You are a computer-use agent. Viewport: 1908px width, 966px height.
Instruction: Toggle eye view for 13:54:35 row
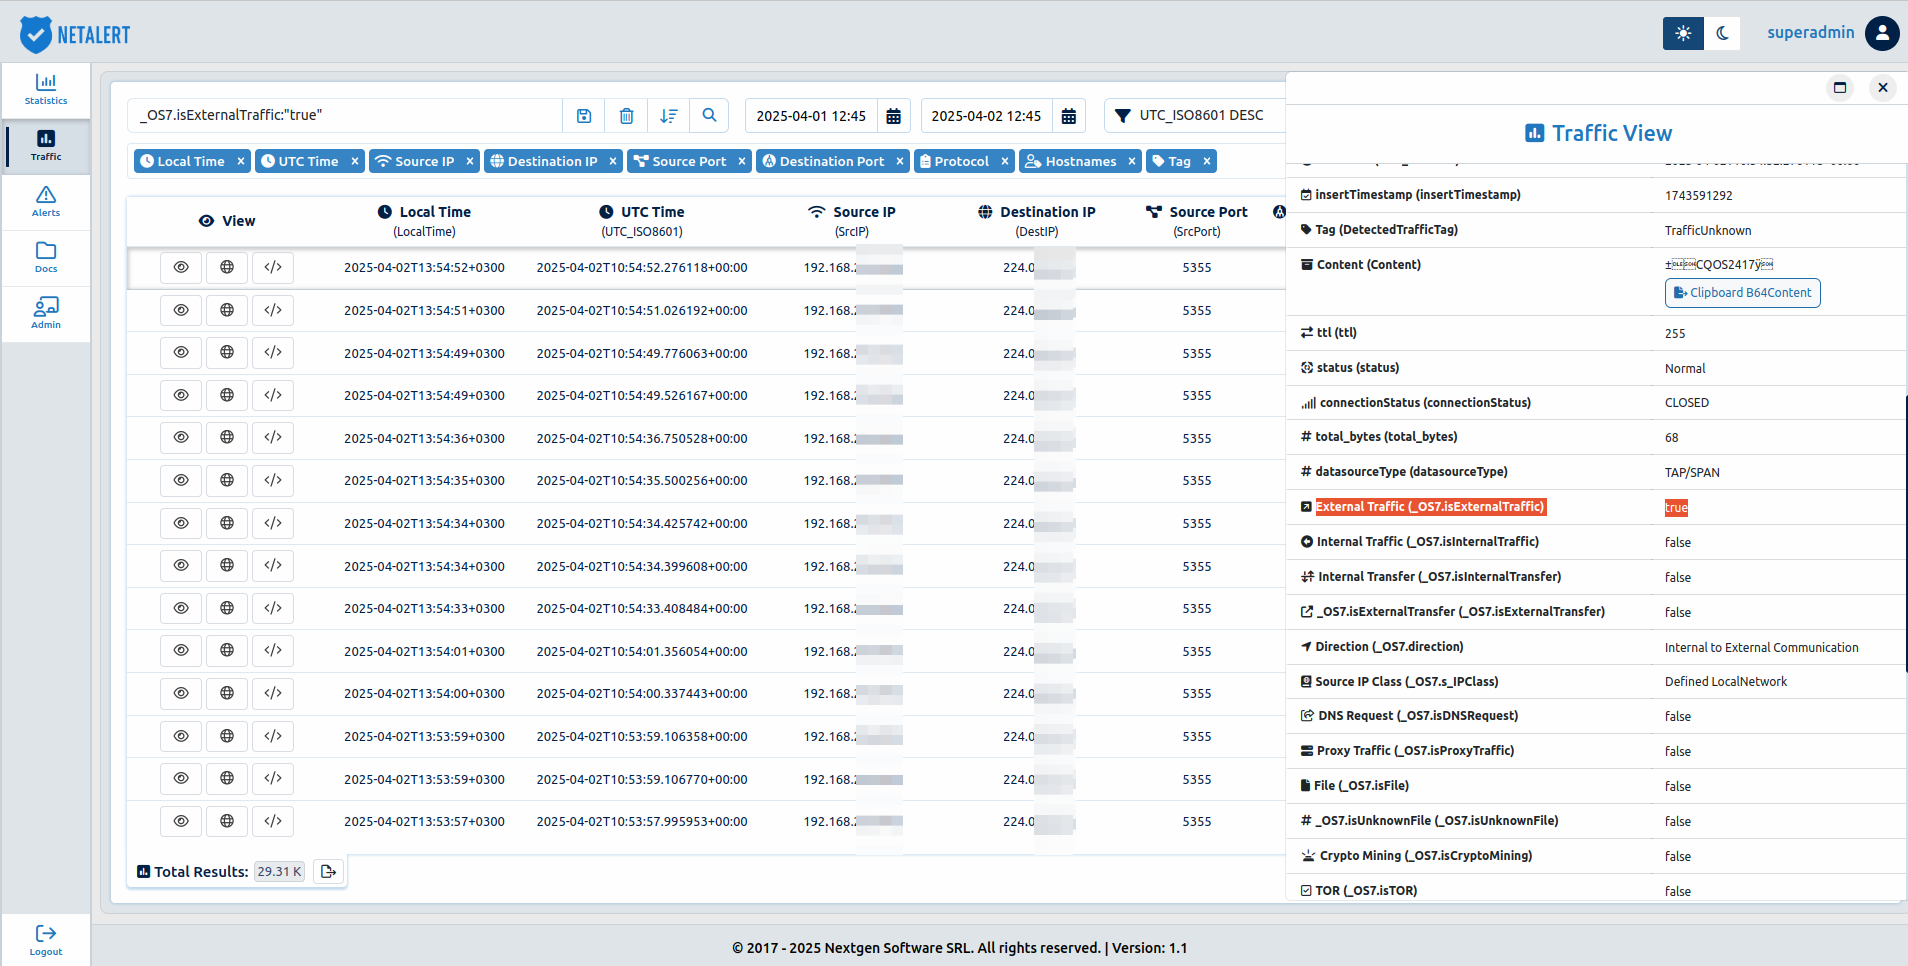click(x=181, y=480)
